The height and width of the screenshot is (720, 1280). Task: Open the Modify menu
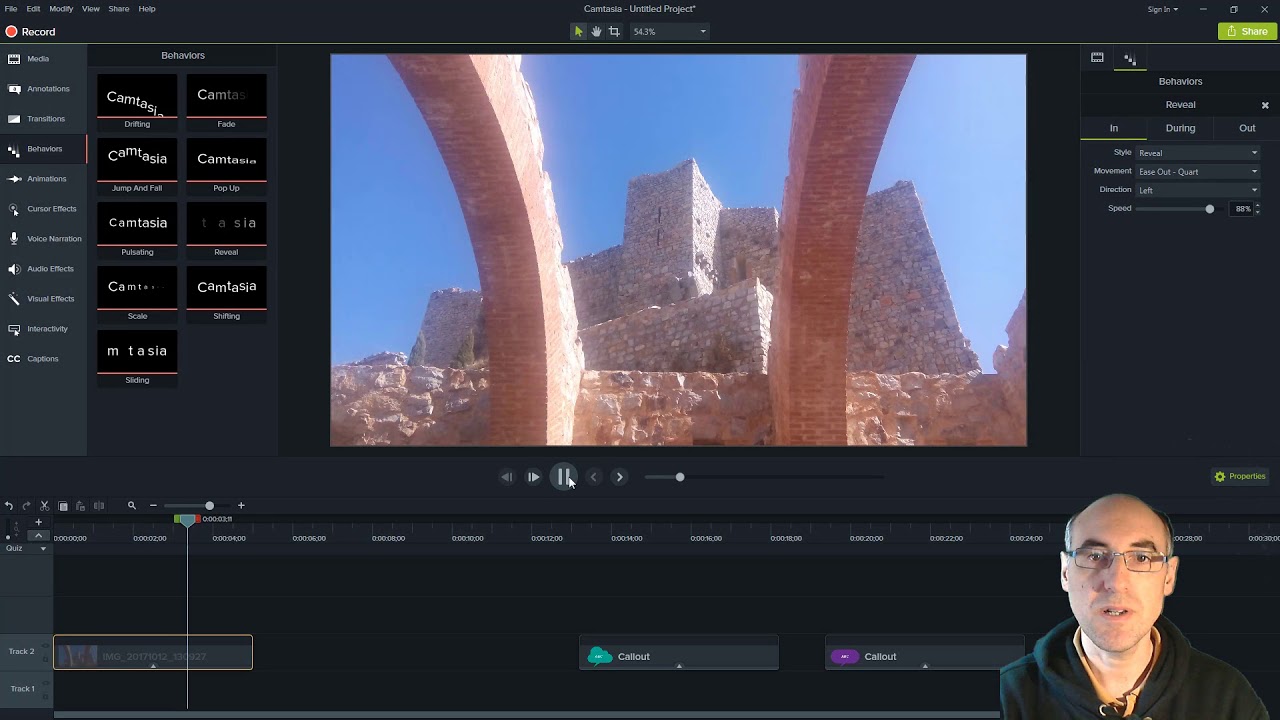point(61,9)
